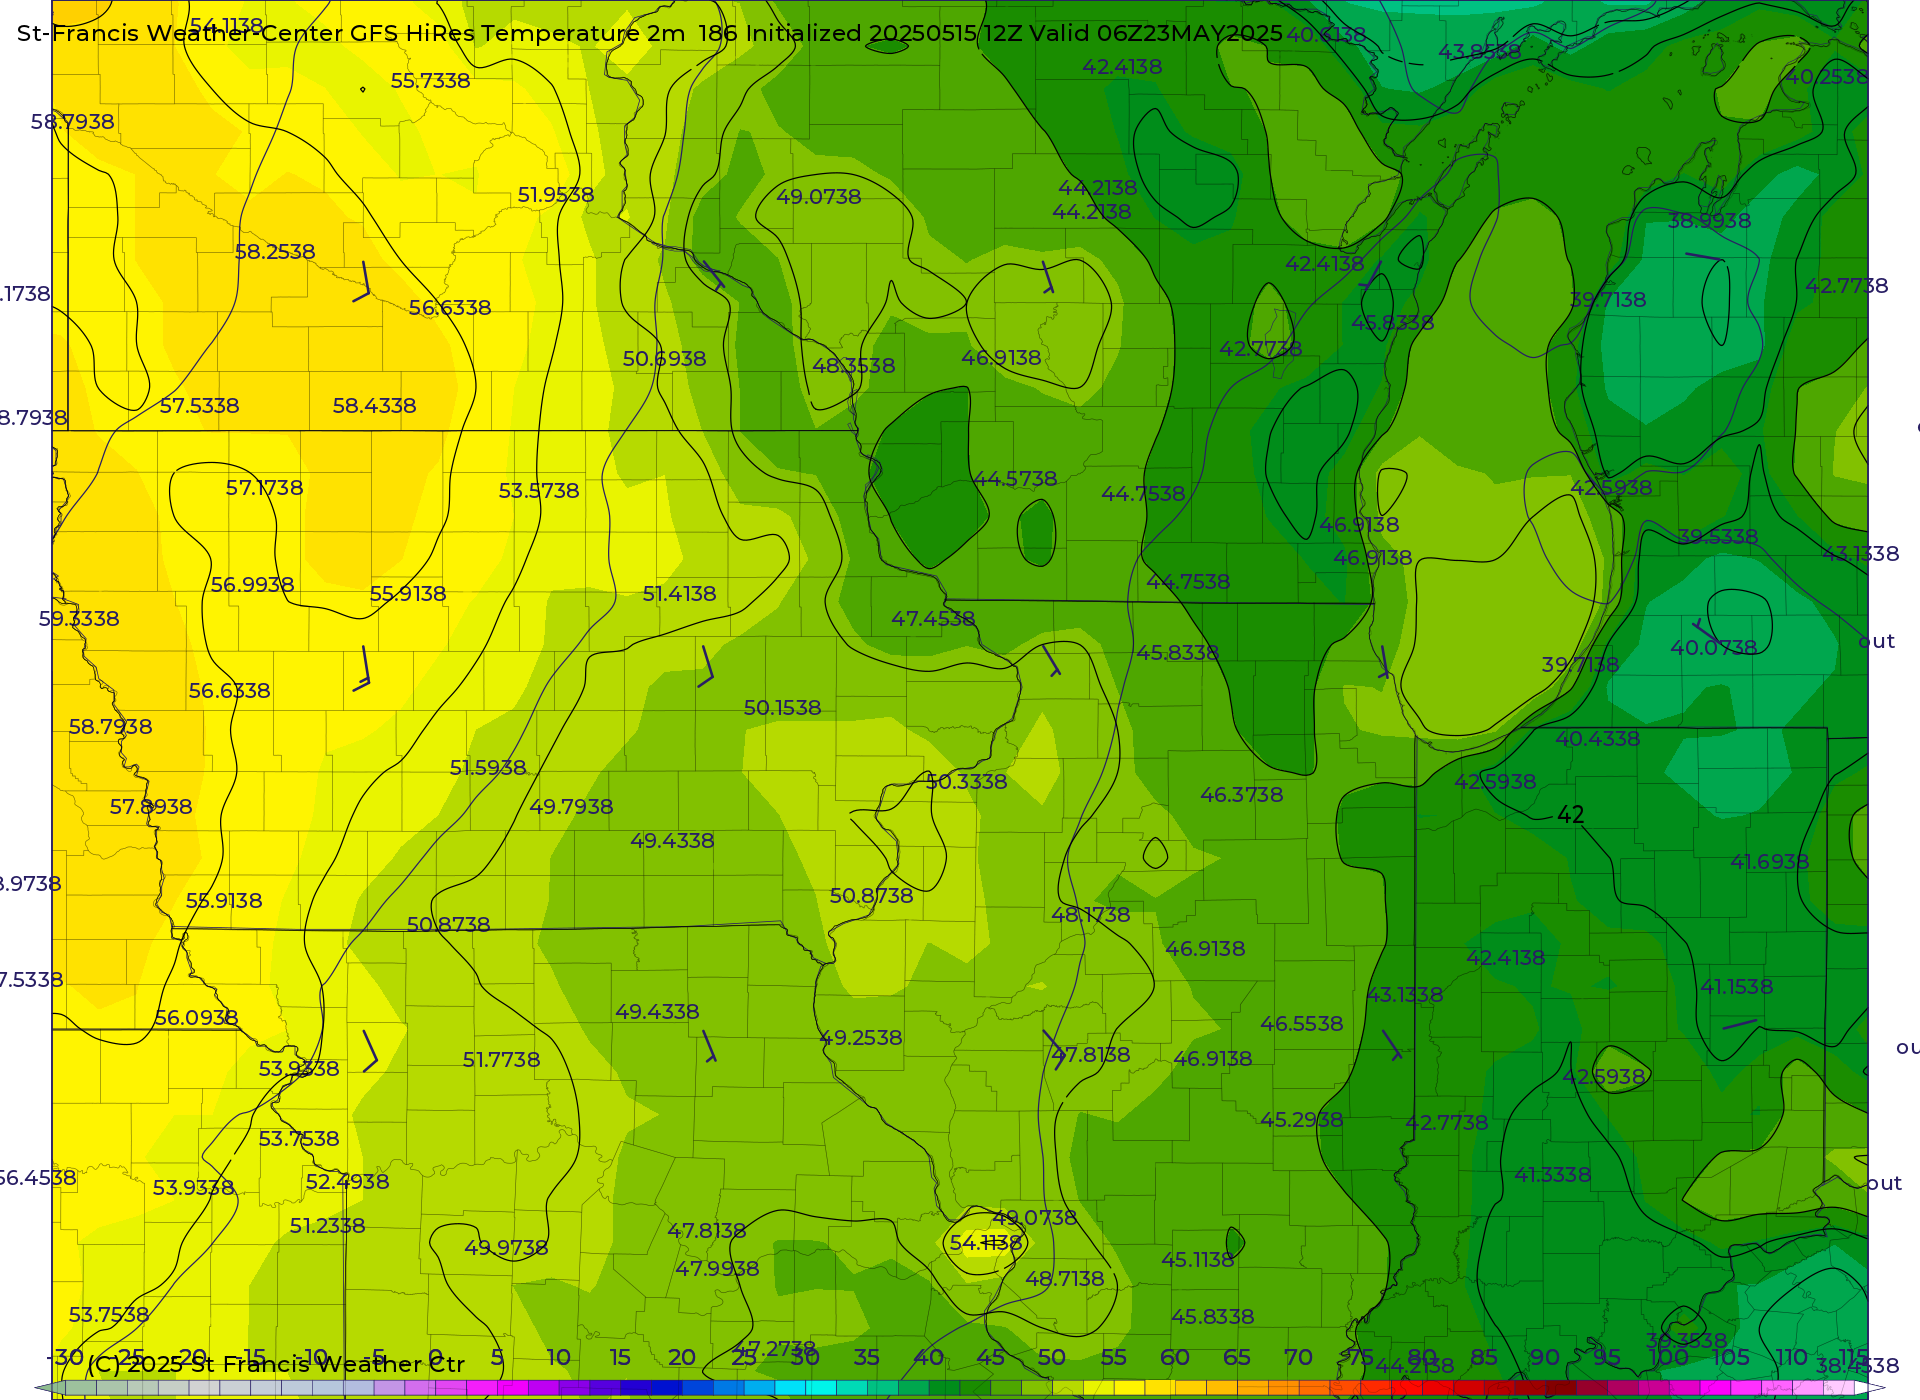
Task: Click the color bar scale label 70
Action: 1298,1357
